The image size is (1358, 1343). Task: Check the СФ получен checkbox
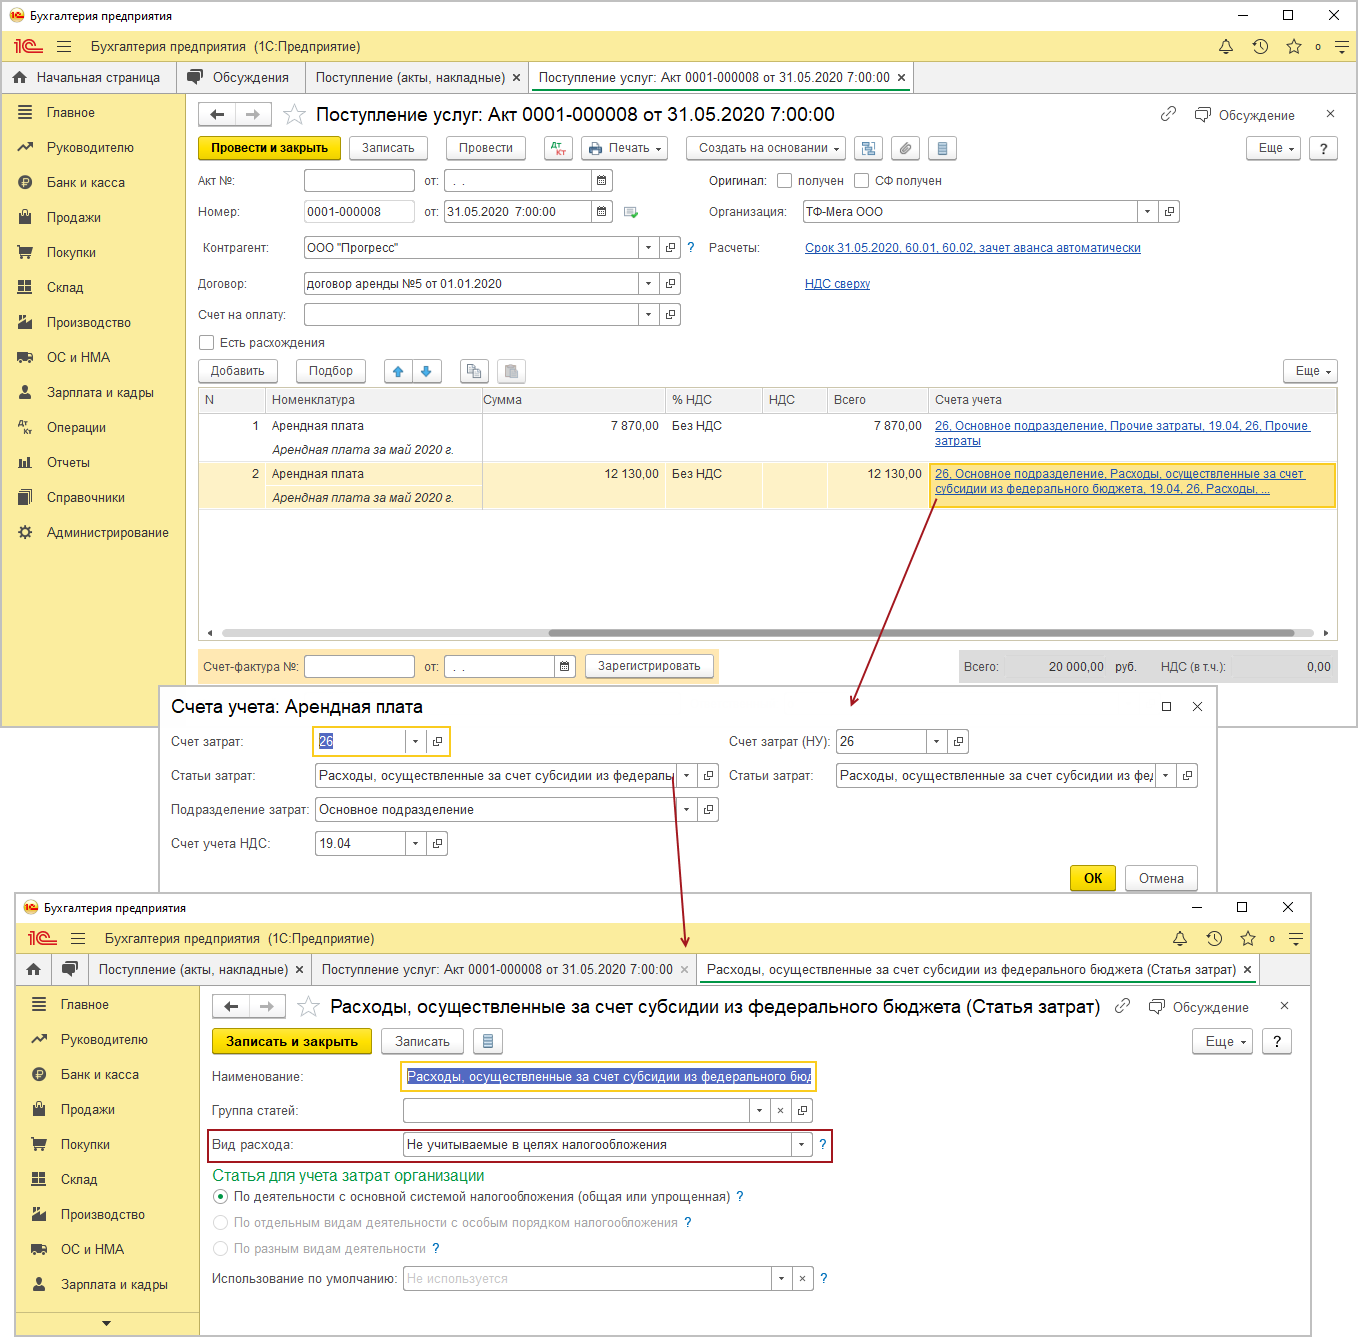[861, 181]
